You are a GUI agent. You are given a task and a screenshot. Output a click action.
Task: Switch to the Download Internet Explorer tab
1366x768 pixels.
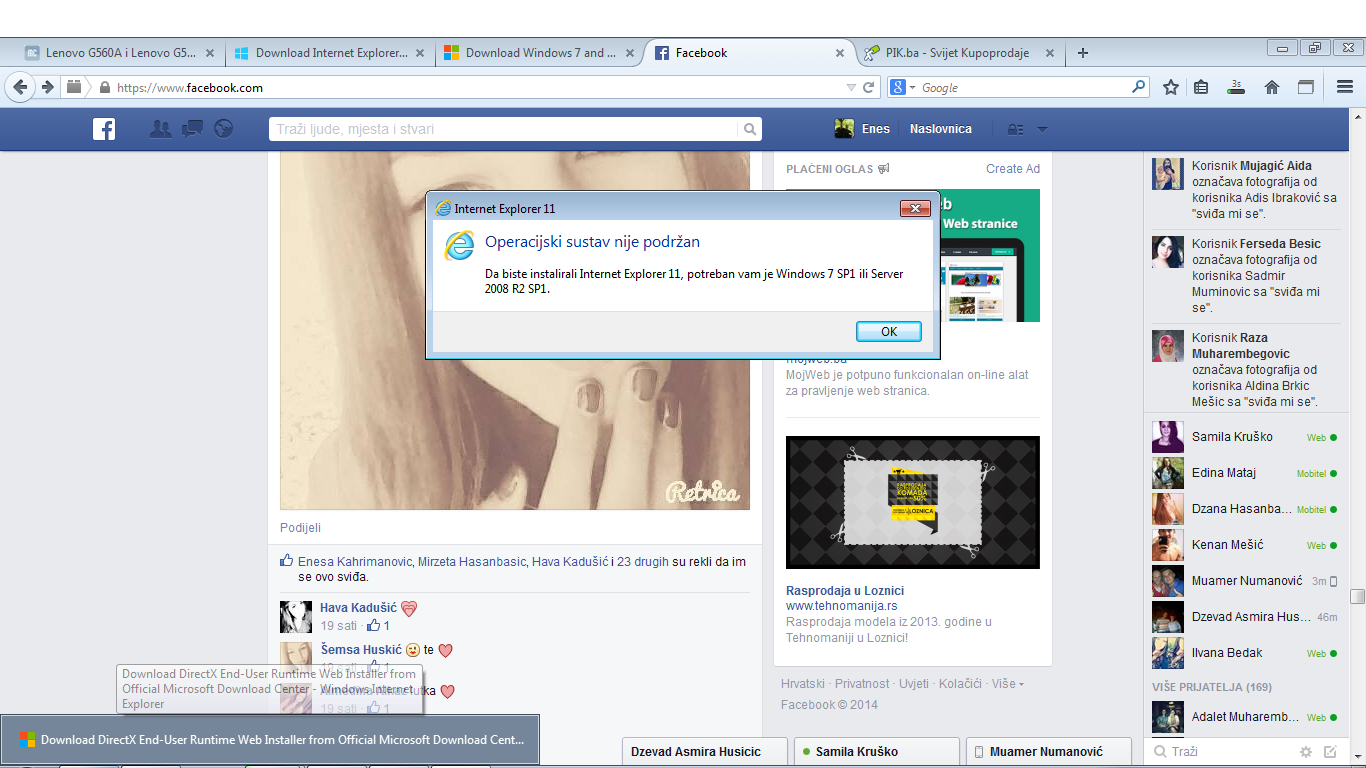[330, 53]
